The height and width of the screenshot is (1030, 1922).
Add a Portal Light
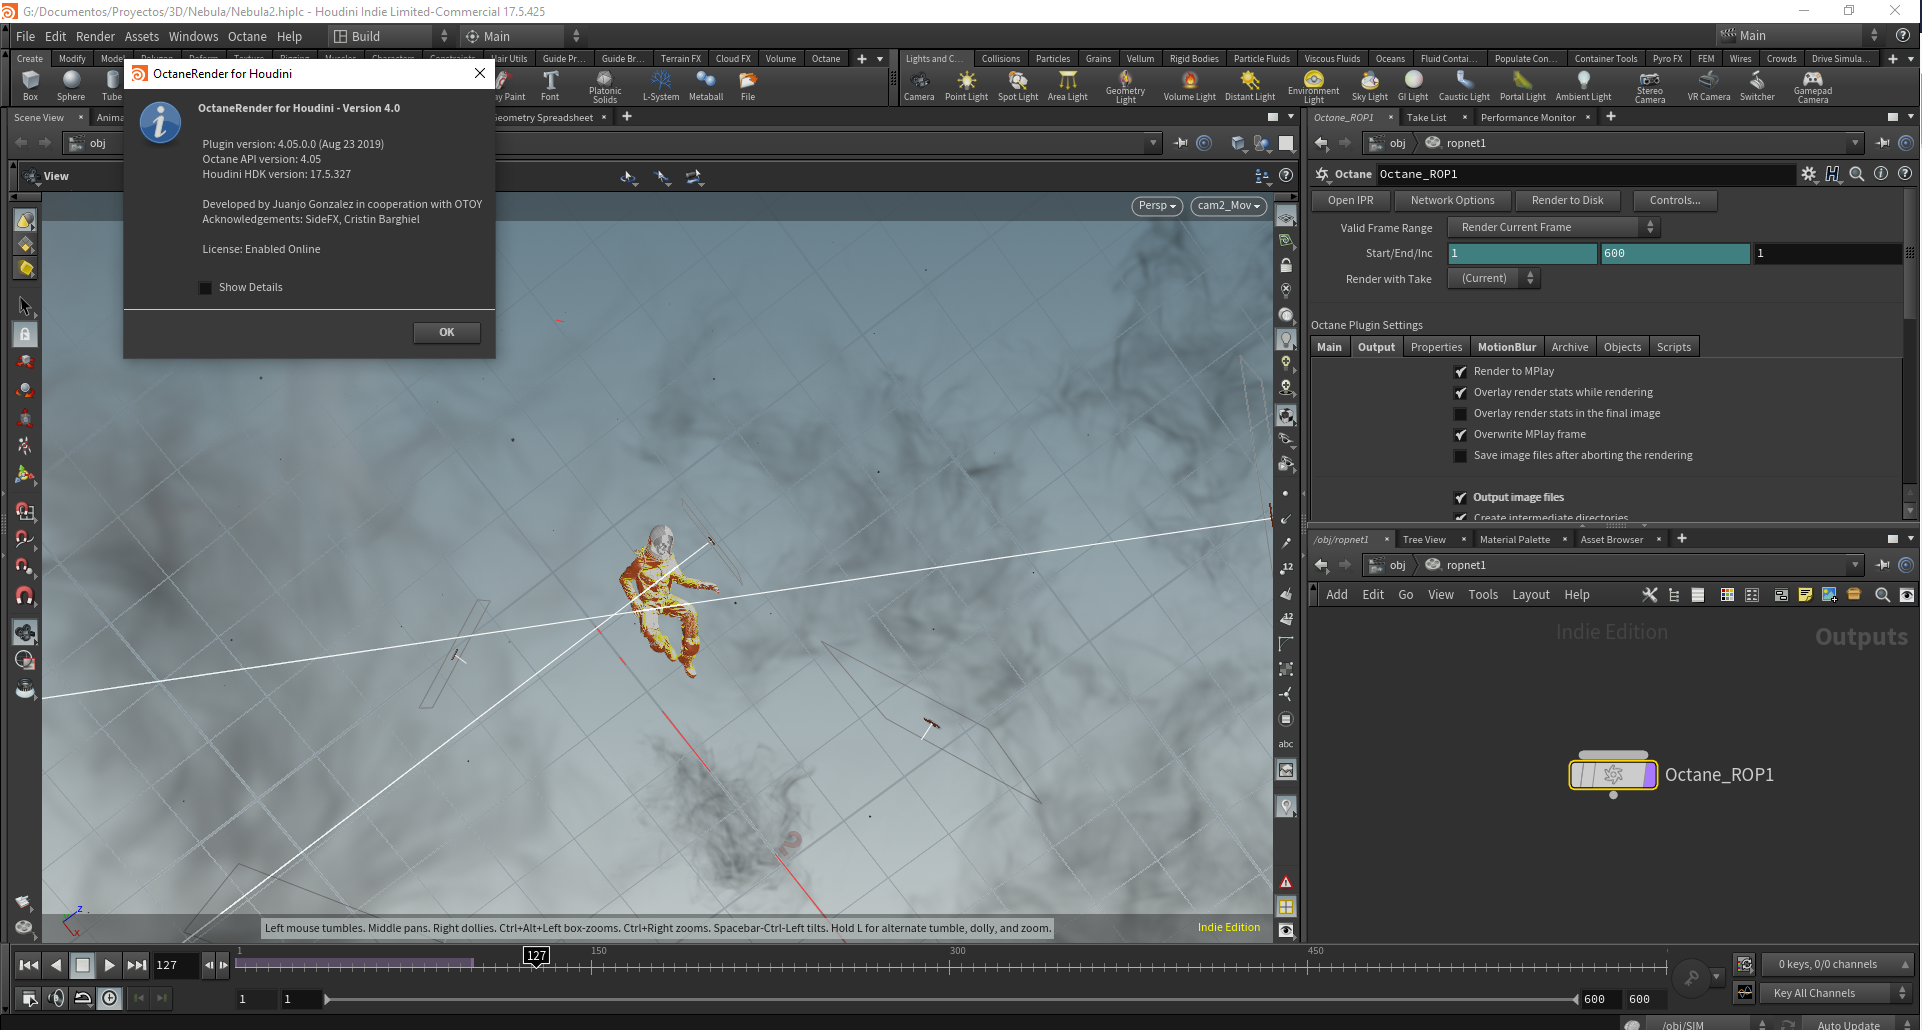pyautogui.click(x=1523, y=85)
